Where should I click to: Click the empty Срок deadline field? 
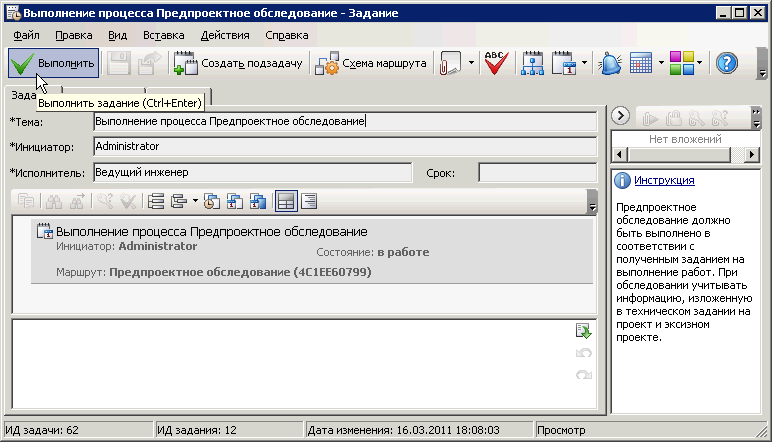[538, 173]
